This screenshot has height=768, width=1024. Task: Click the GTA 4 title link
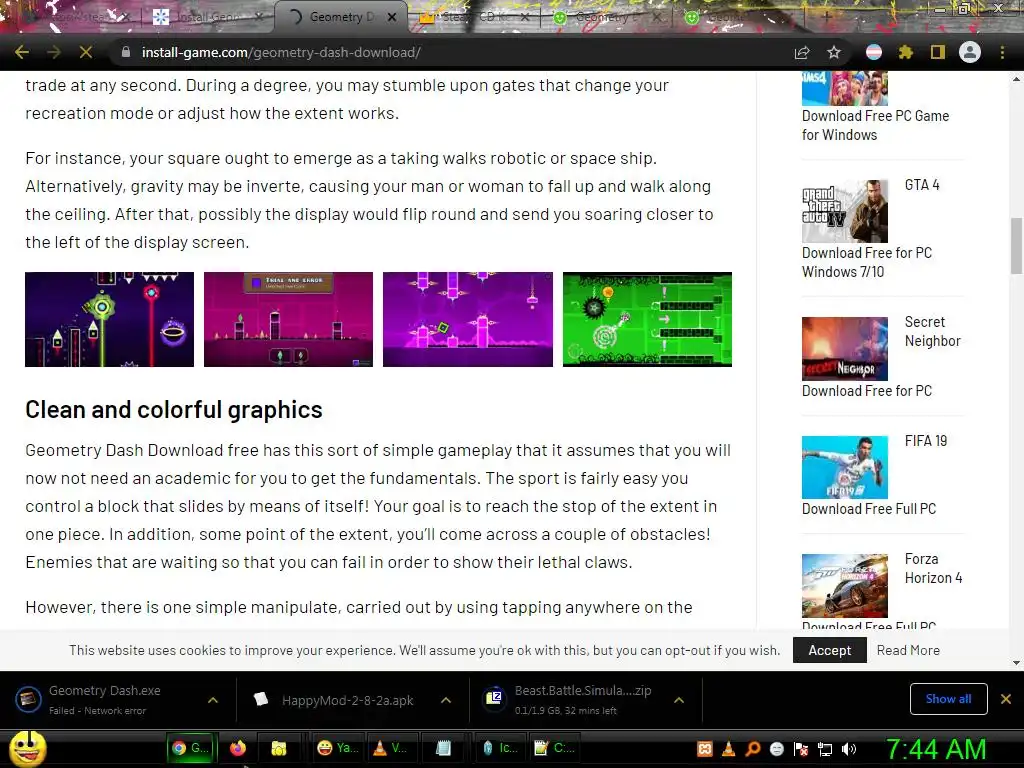point(921,185)
